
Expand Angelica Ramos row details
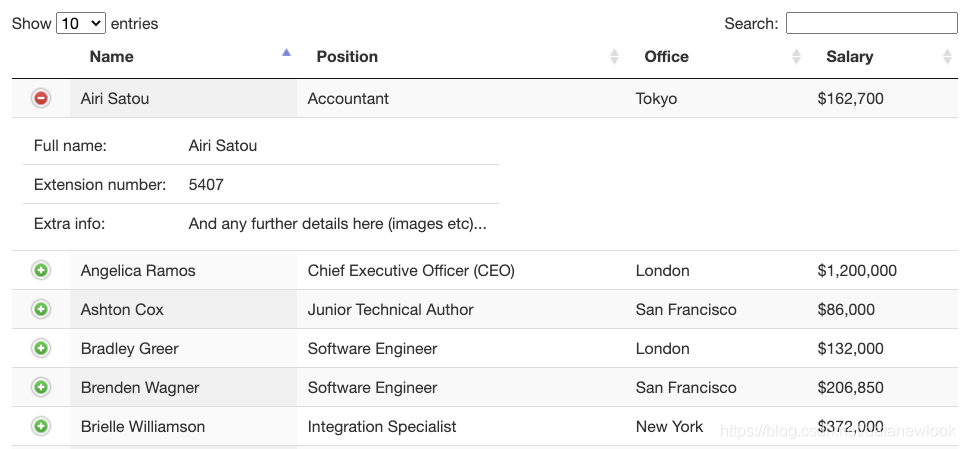(41, 270)
